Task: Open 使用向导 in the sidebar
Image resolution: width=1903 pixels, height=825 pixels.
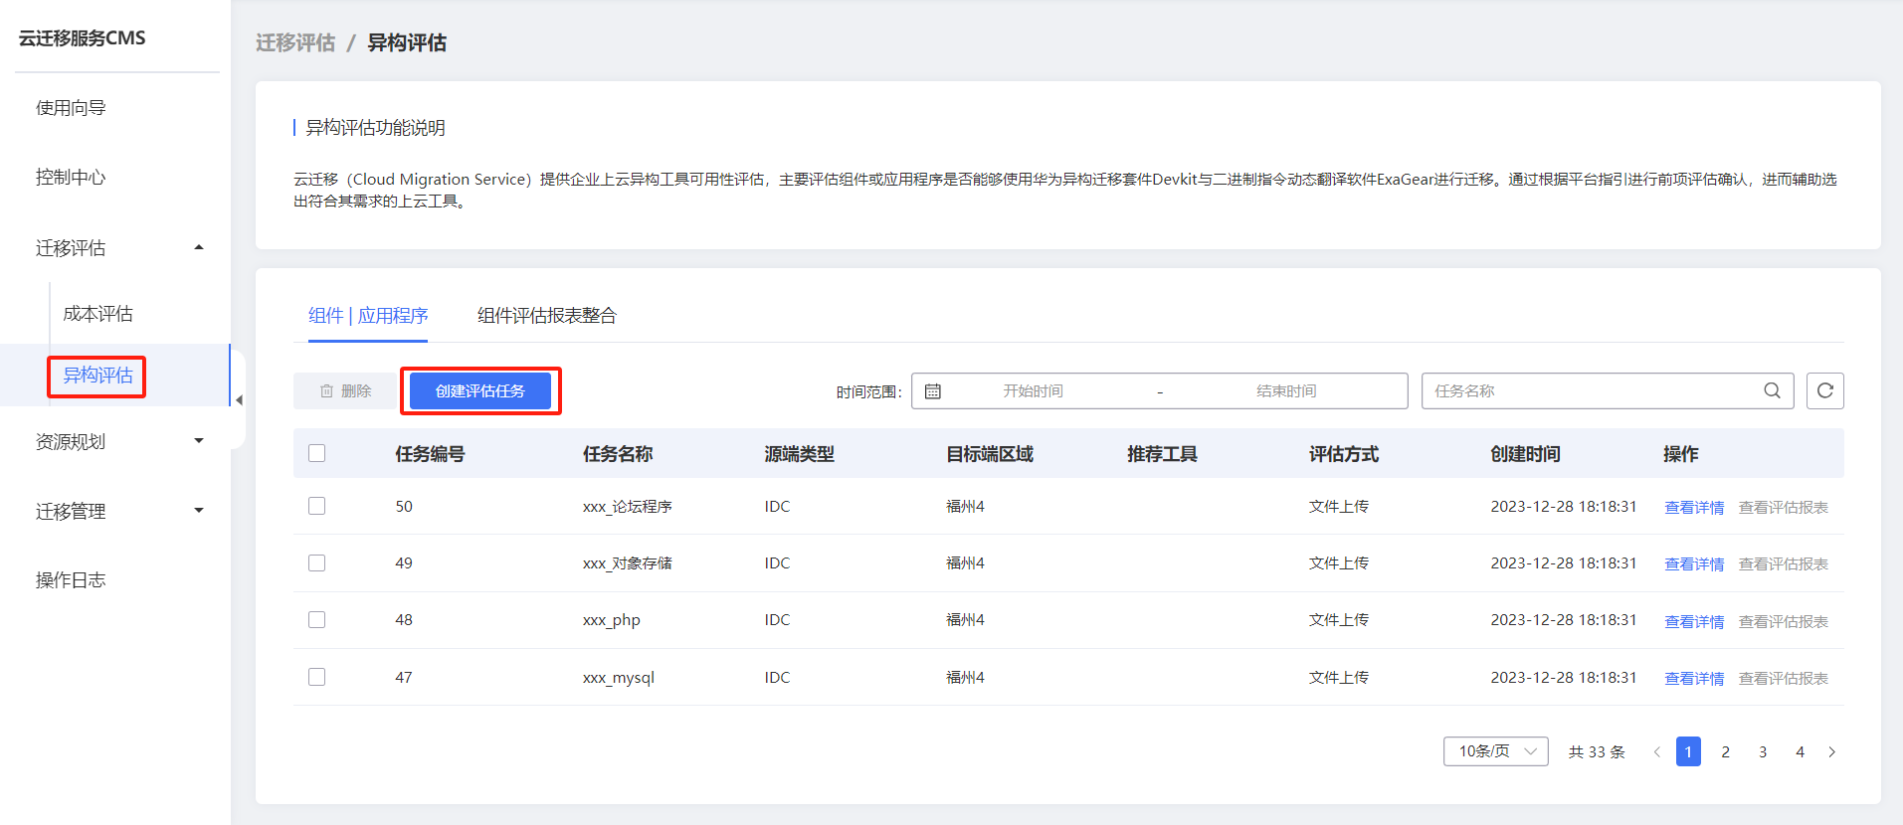Action: coord(71,108)
